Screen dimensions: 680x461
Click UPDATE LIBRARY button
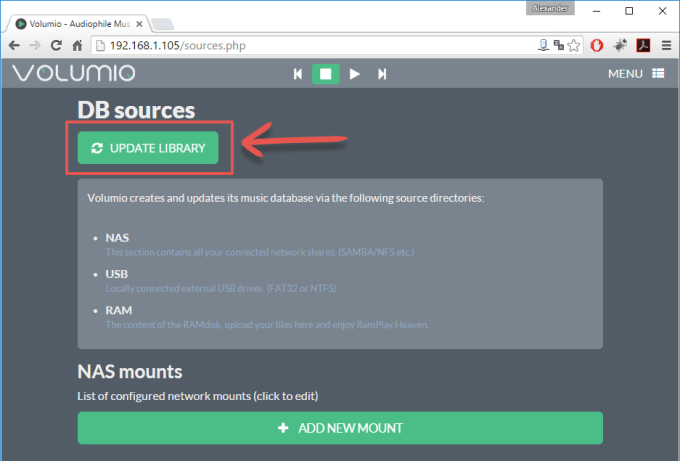148,148
